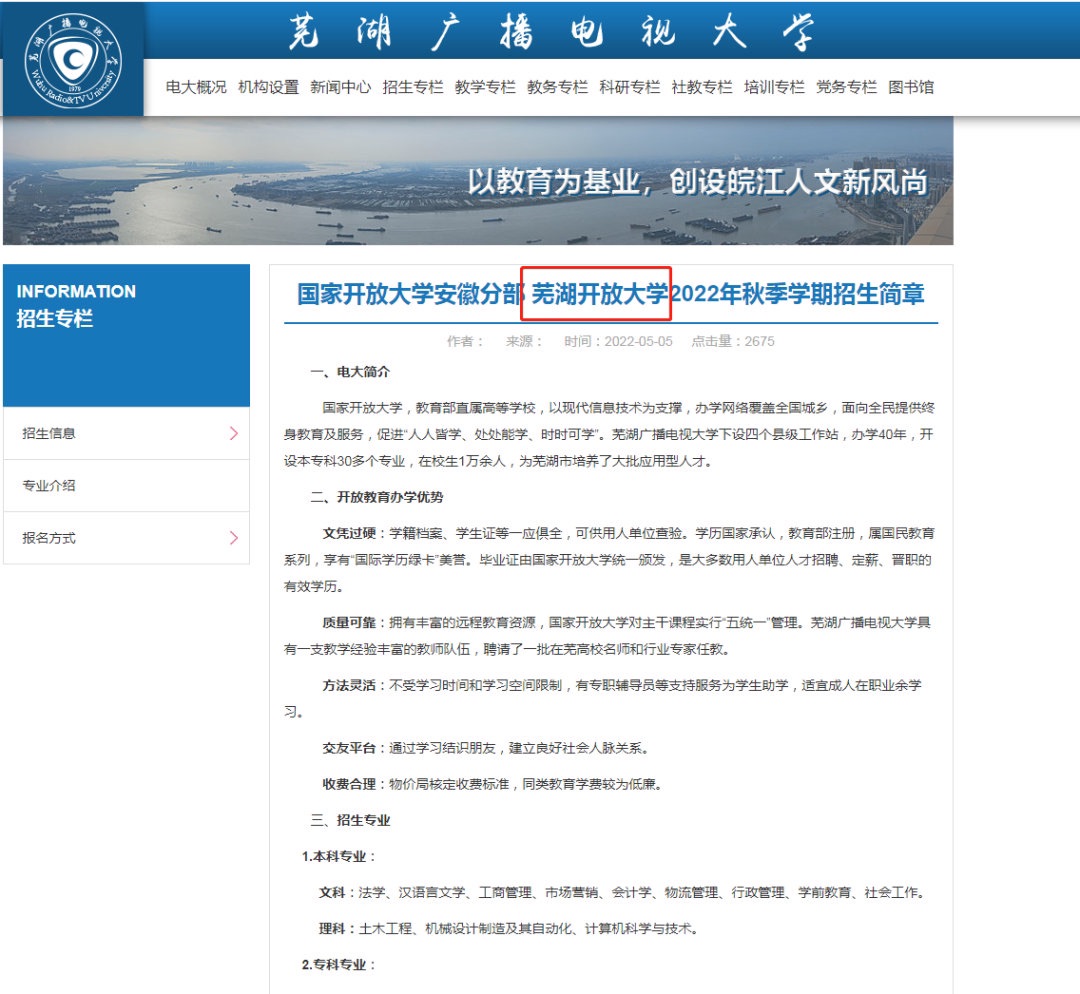Image resolution: width=1080 pixels, height=994 pixels.
Task: Open the 图书馆 navigation link
Action: 911,87
